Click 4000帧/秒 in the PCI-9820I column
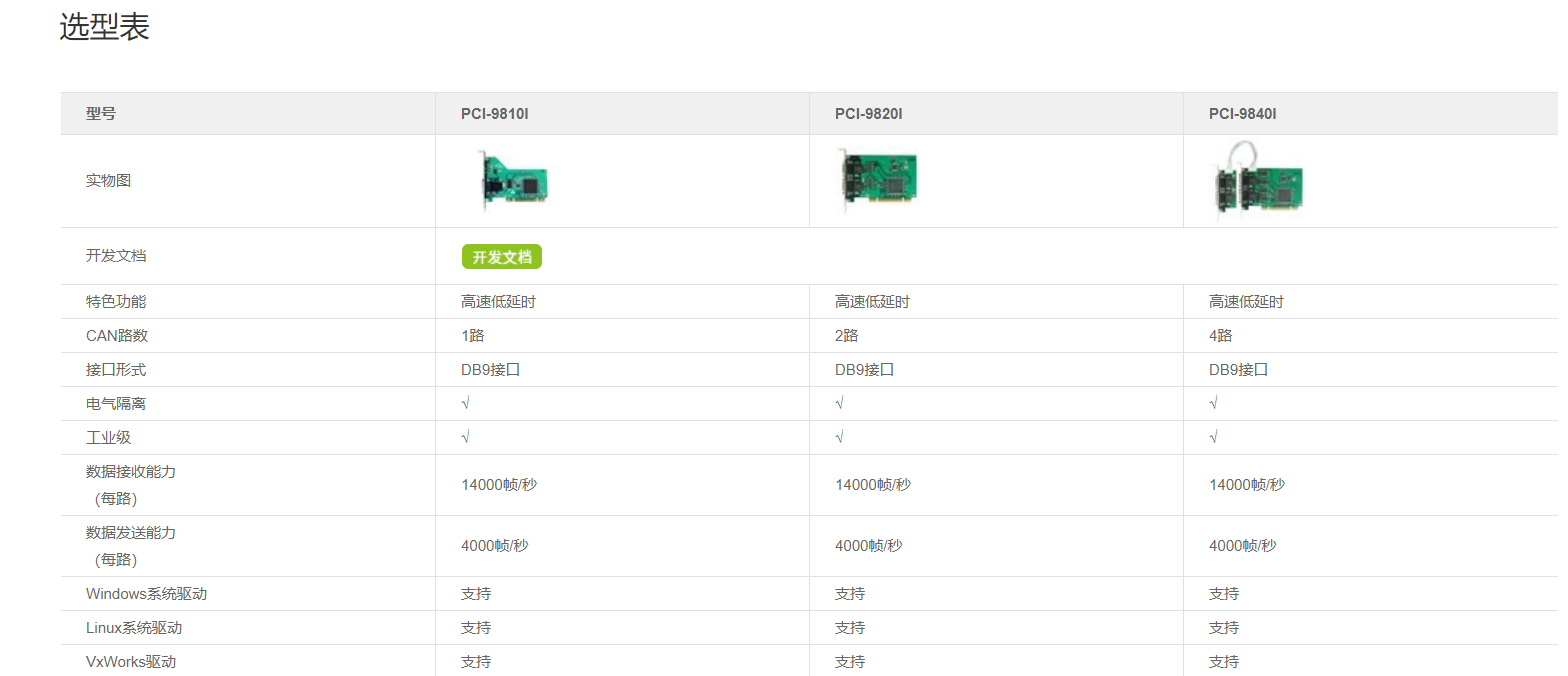The height and width of the screenshot is (676, 1568). pyautogui.click(x=869, y=545)
